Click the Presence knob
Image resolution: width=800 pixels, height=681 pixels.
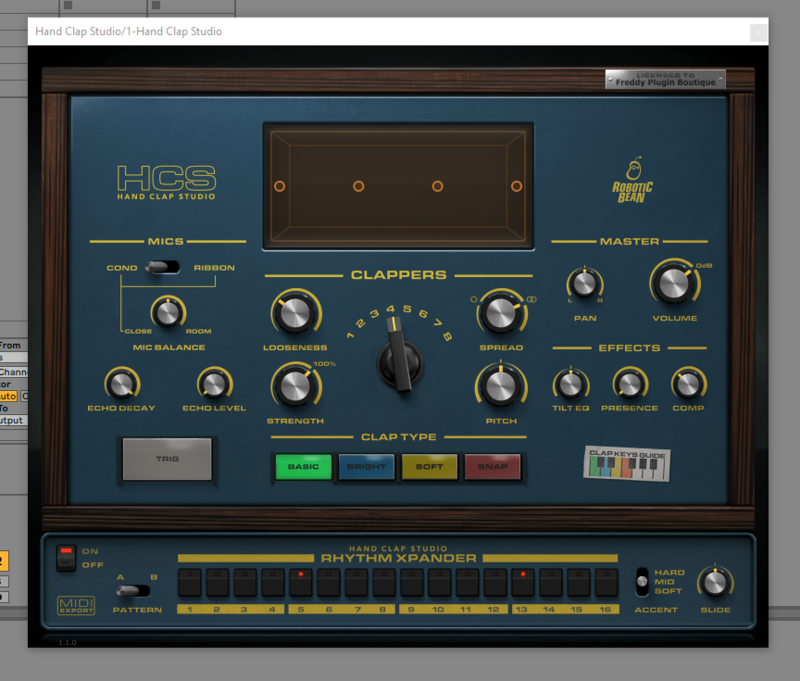tap(630, 384)
